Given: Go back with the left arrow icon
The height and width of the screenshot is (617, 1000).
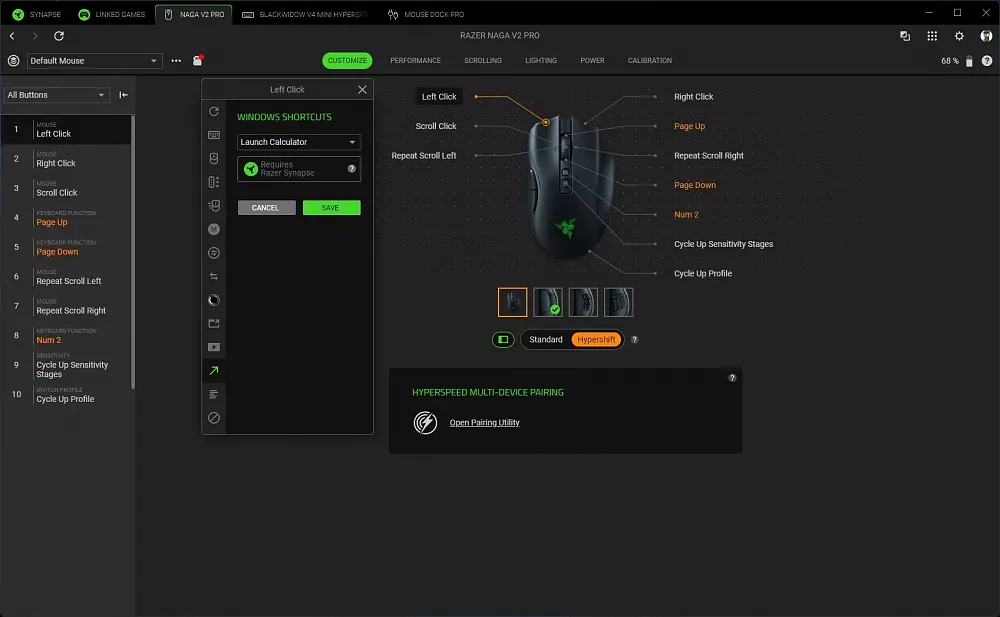Looking at the screenshot, I should pyautogui.click(x=12, y=36).
